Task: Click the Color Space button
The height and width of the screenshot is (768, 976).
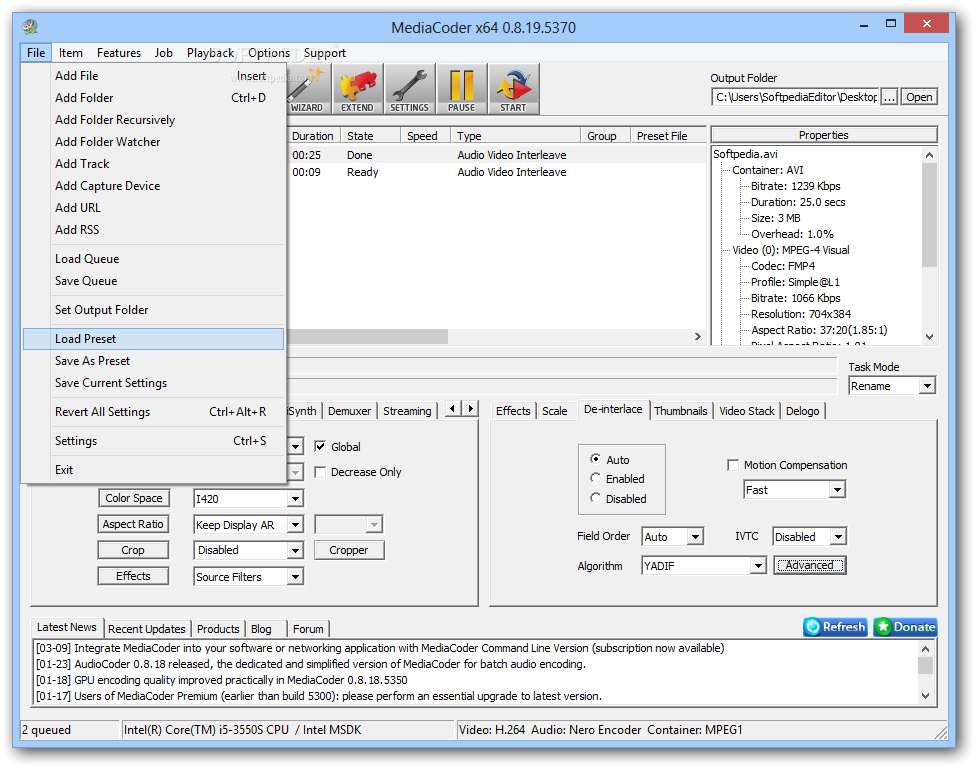Action: pyautogui.click(x=133, y=498)
